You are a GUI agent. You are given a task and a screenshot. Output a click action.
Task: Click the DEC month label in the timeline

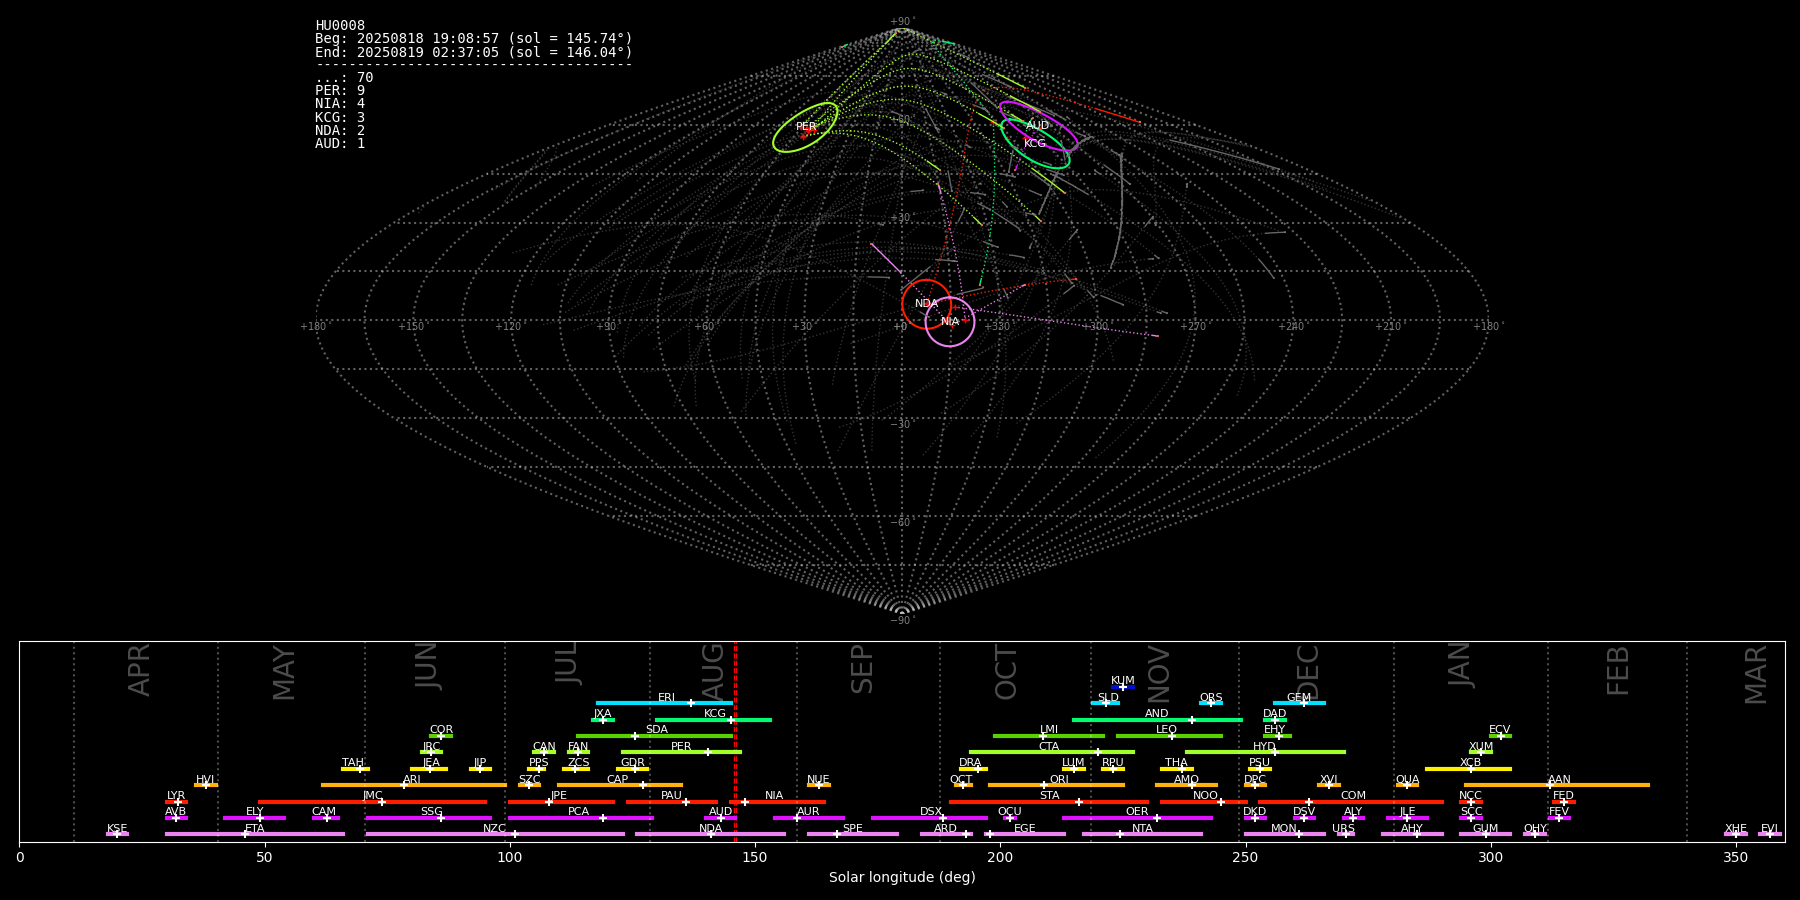coord(1308,672)
